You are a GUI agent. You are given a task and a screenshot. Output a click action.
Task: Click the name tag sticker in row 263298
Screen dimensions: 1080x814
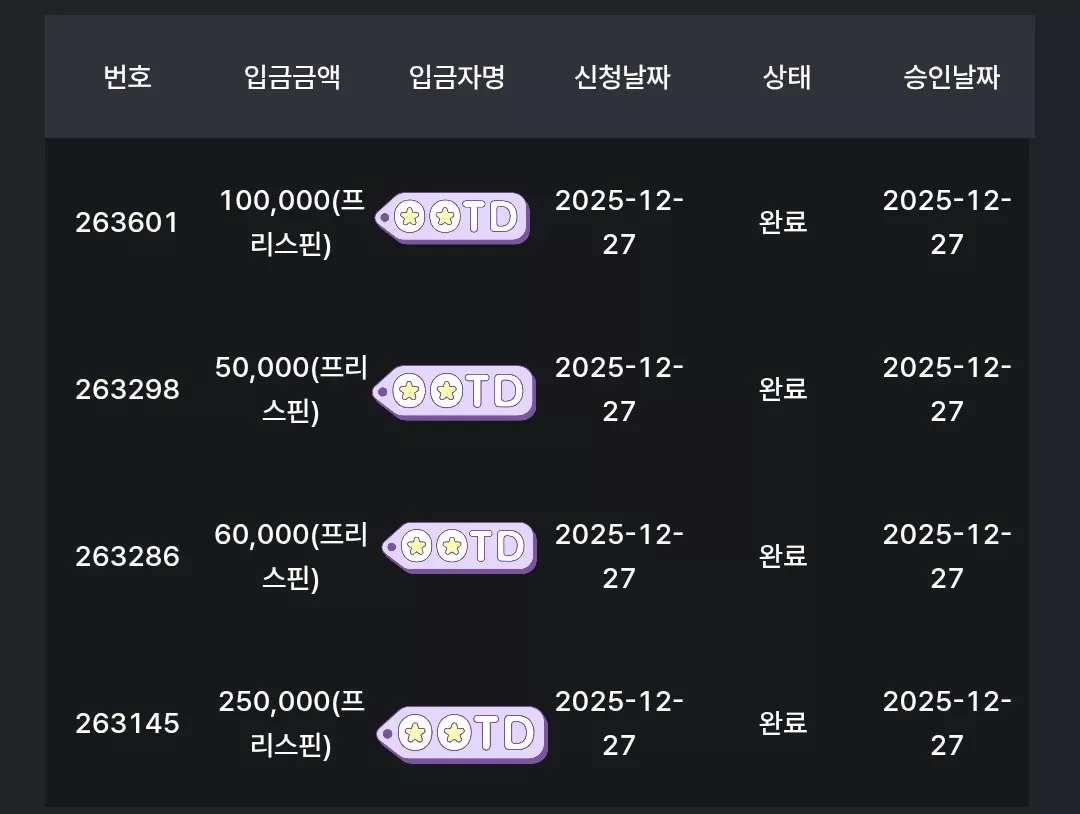click(x=455, y=392)
